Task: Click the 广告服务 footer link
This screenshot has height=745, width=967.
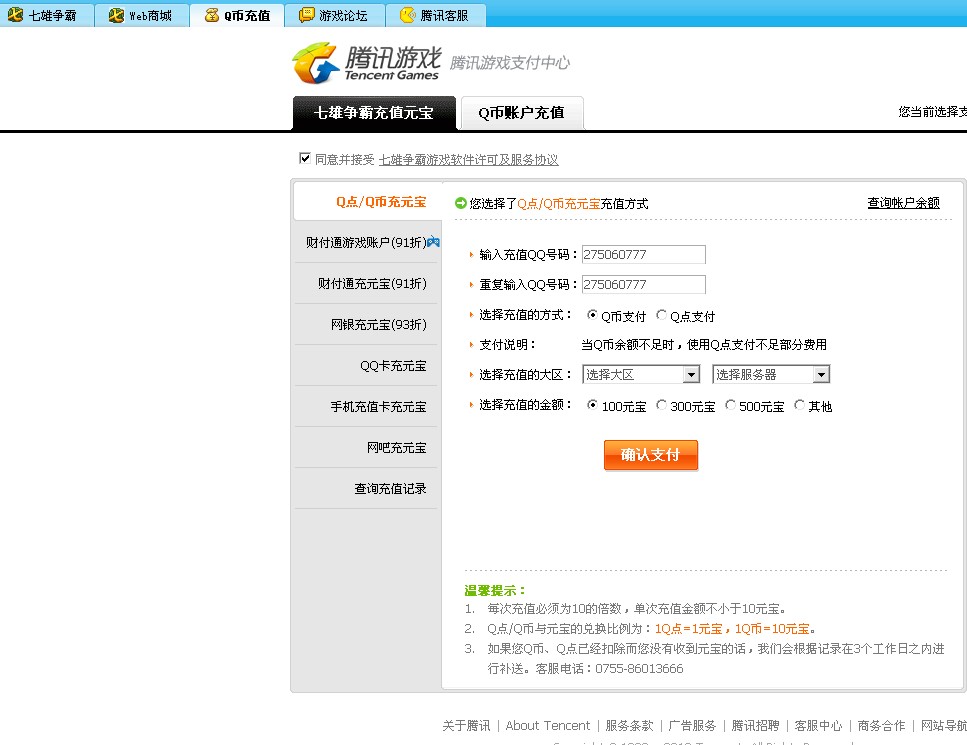Action: click(692, 726)
